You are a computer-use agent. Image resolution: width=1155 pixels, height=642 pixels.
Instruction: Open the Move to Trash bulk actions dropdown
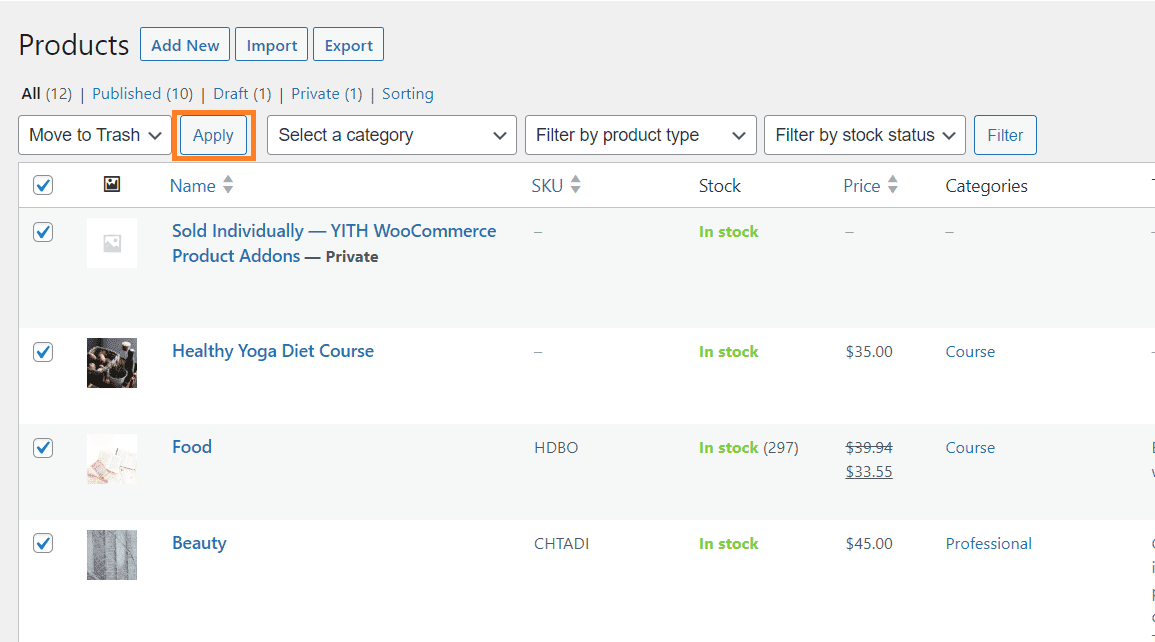click(x=95, y=135)
